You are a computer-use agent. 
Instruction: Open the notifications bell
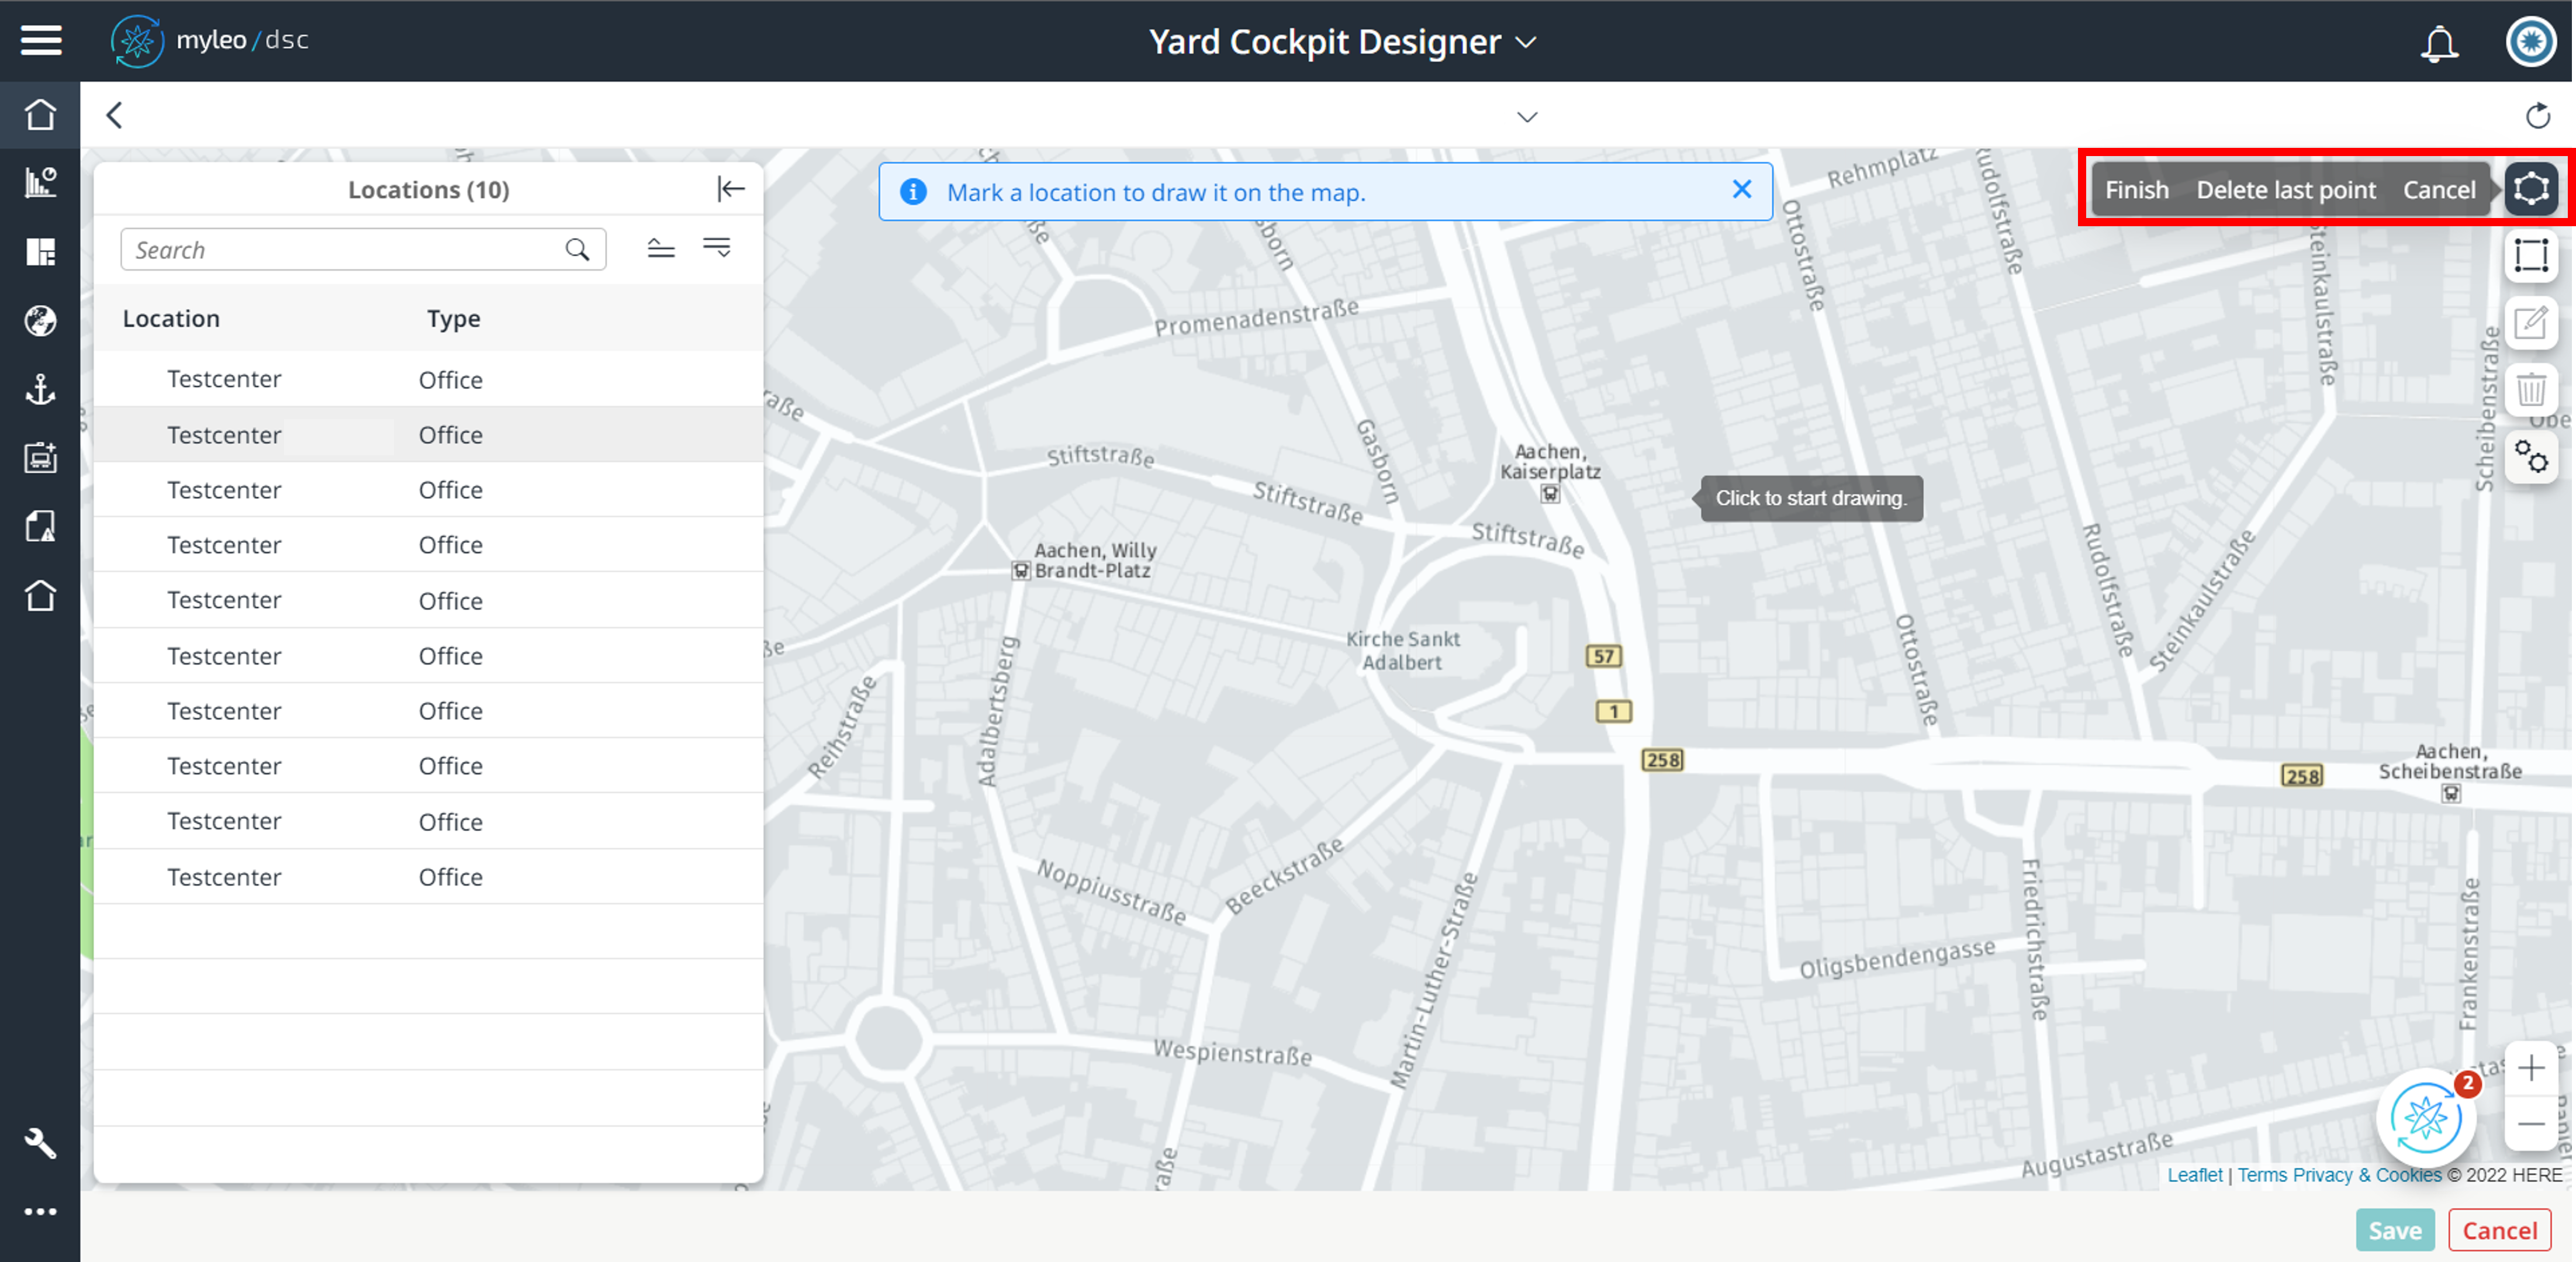(2438, 43)
